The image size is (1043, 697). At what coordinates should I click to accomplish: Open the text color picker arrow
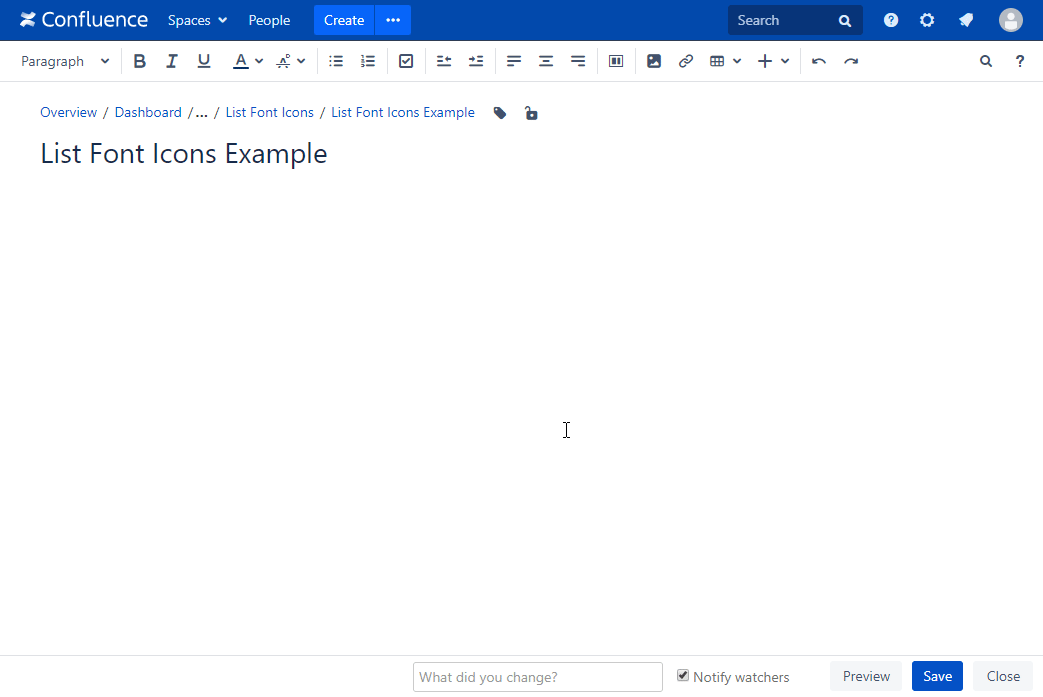pyautogui.click(x=259, y=61)
